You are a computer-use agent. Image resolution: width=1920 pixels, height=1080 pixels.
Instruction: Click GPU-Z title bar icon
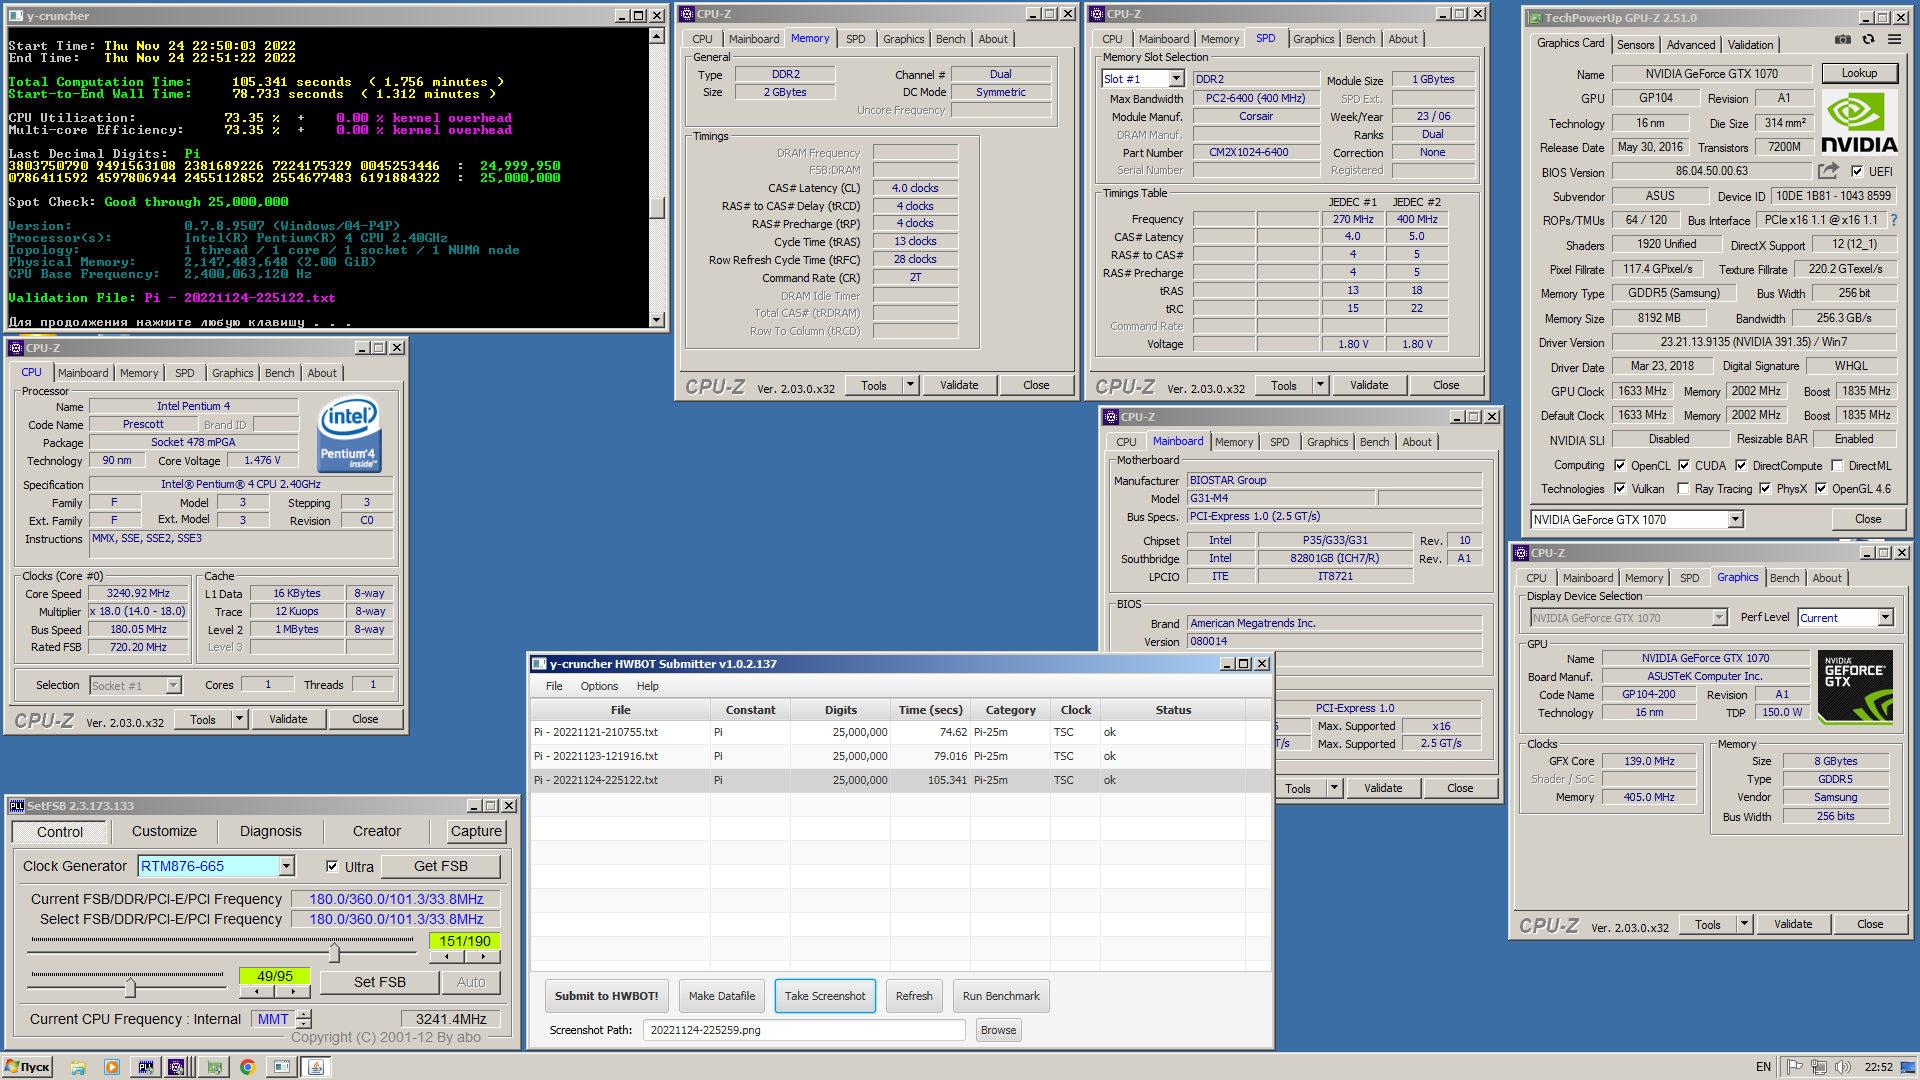point(1534,18)
